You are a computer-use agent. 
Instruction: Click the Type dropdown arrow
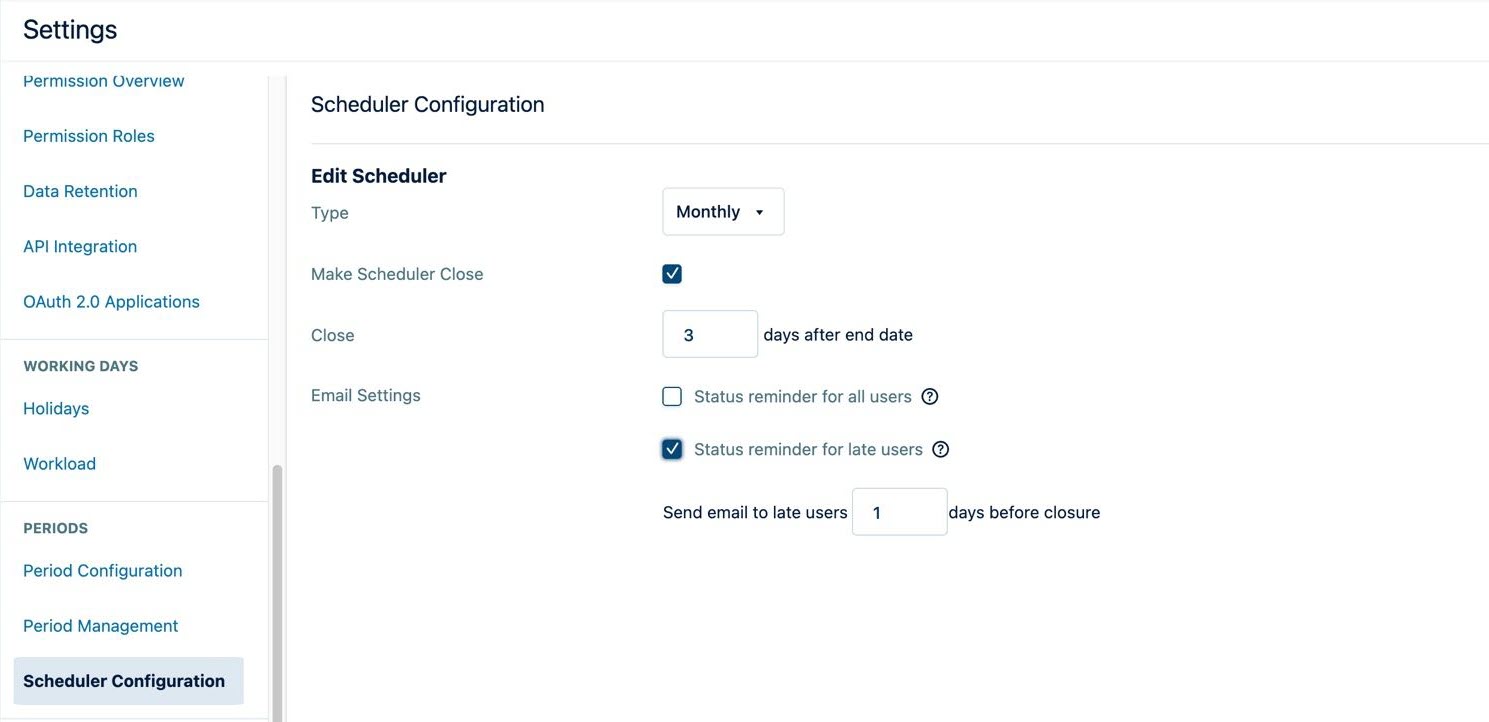758,212
